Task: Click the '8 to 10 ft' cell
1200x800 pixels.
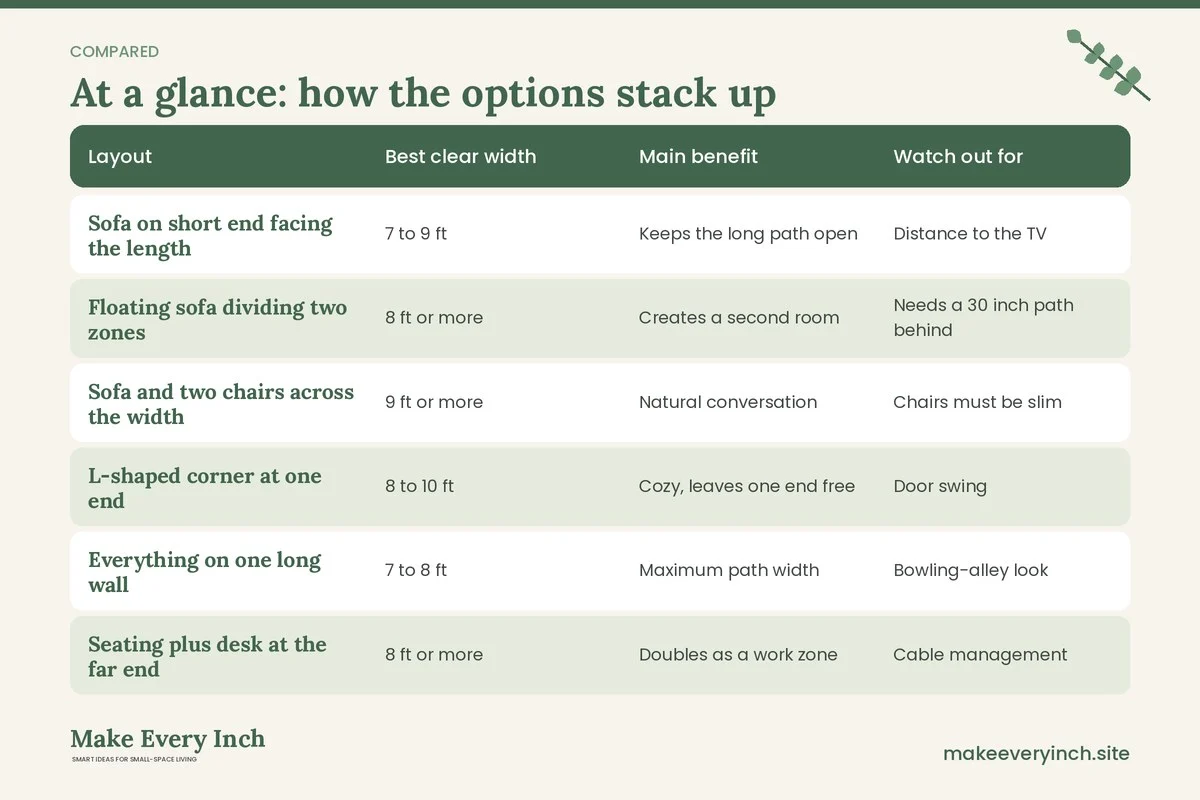Action: (x=419, y=486)
